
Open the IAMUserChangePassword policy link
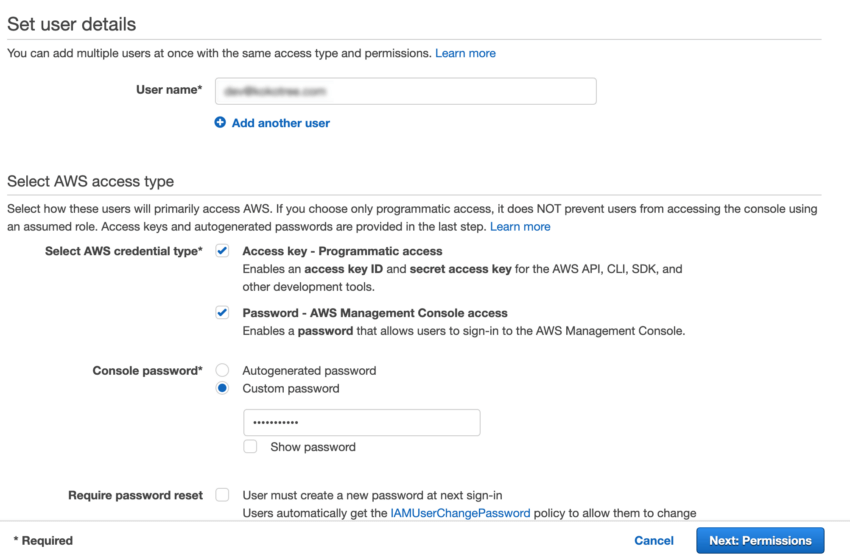(460, 513)
